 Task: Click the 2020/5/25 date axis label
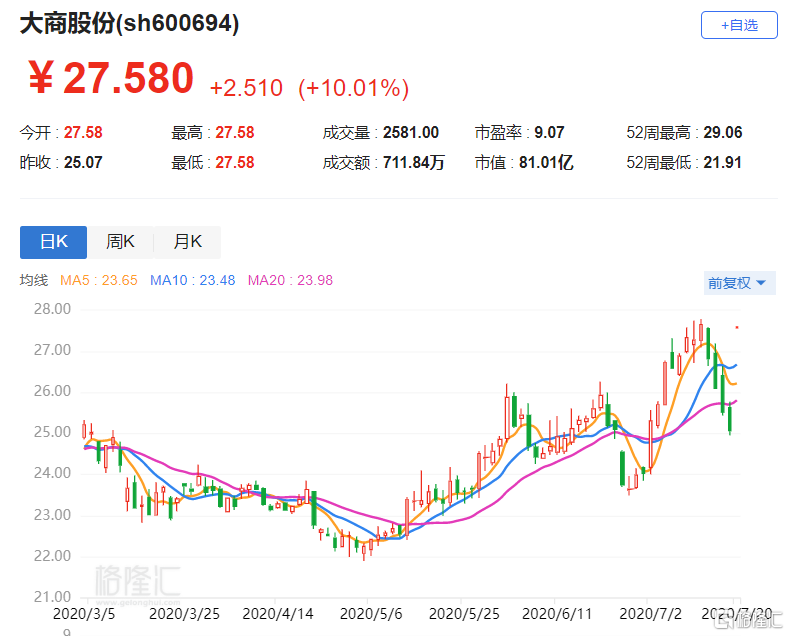464,614
